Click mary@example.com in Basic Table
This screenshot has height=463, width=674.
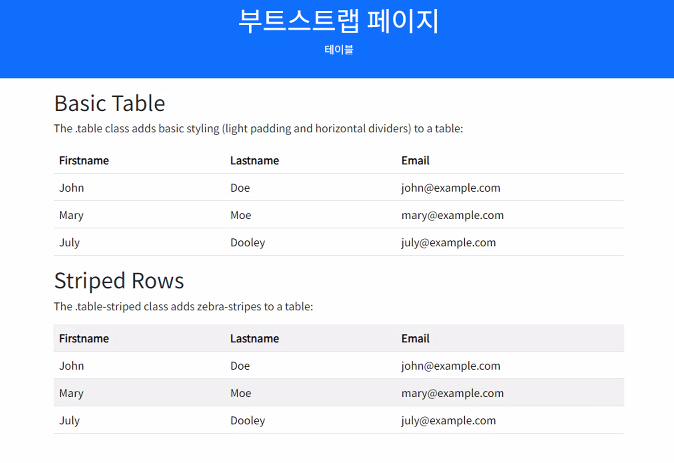pyautogui.click(x=452, y=215)
